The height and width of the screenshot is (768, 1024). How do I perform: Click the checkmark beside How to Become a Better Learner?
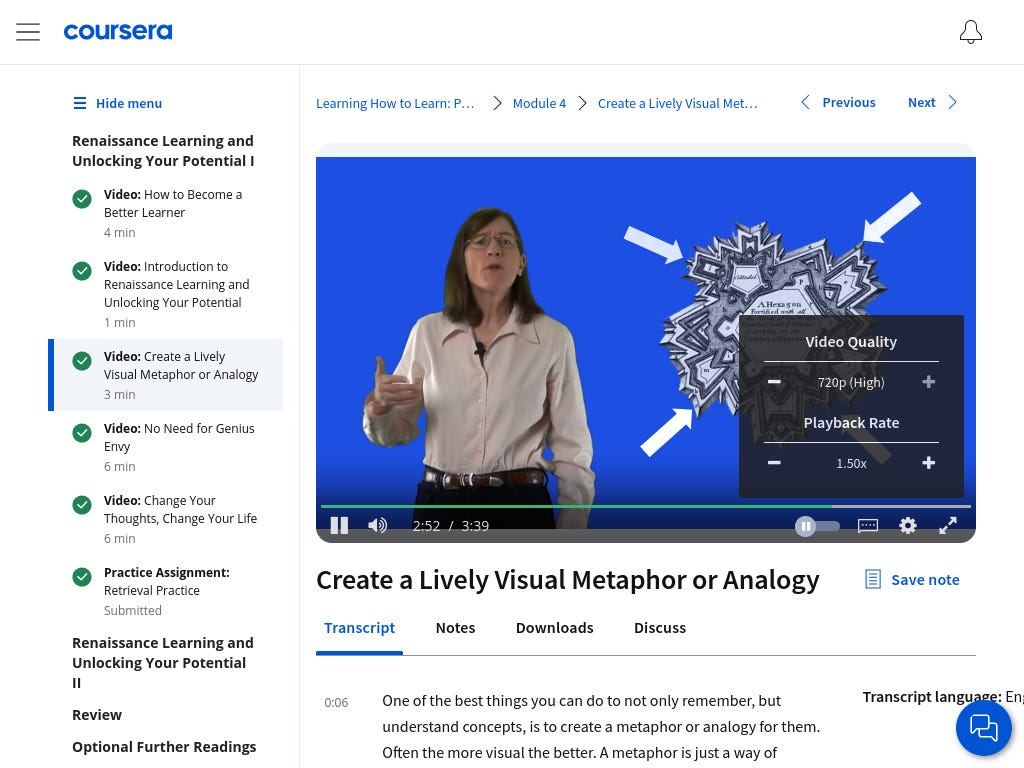(82, 199)
